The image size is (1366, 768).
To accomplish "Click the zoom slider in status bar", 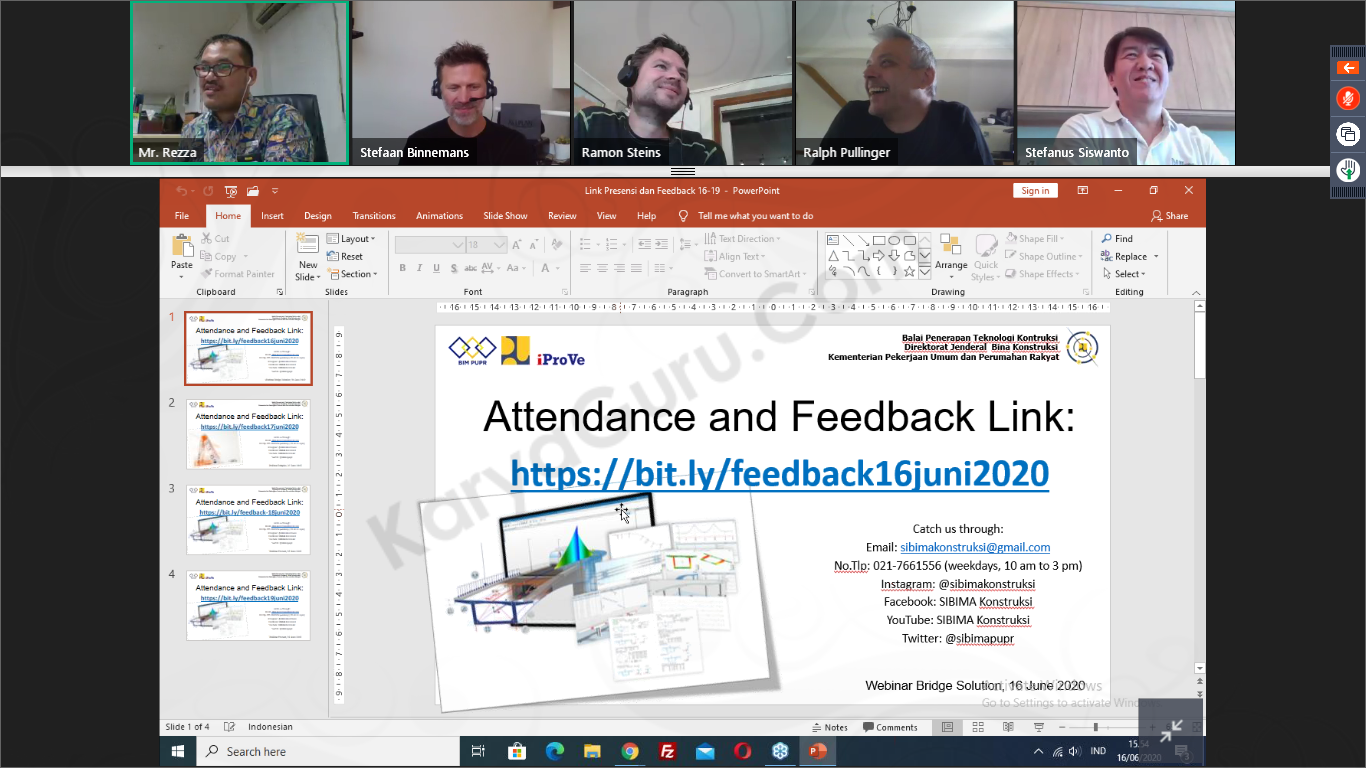I will click(1096, 727).
